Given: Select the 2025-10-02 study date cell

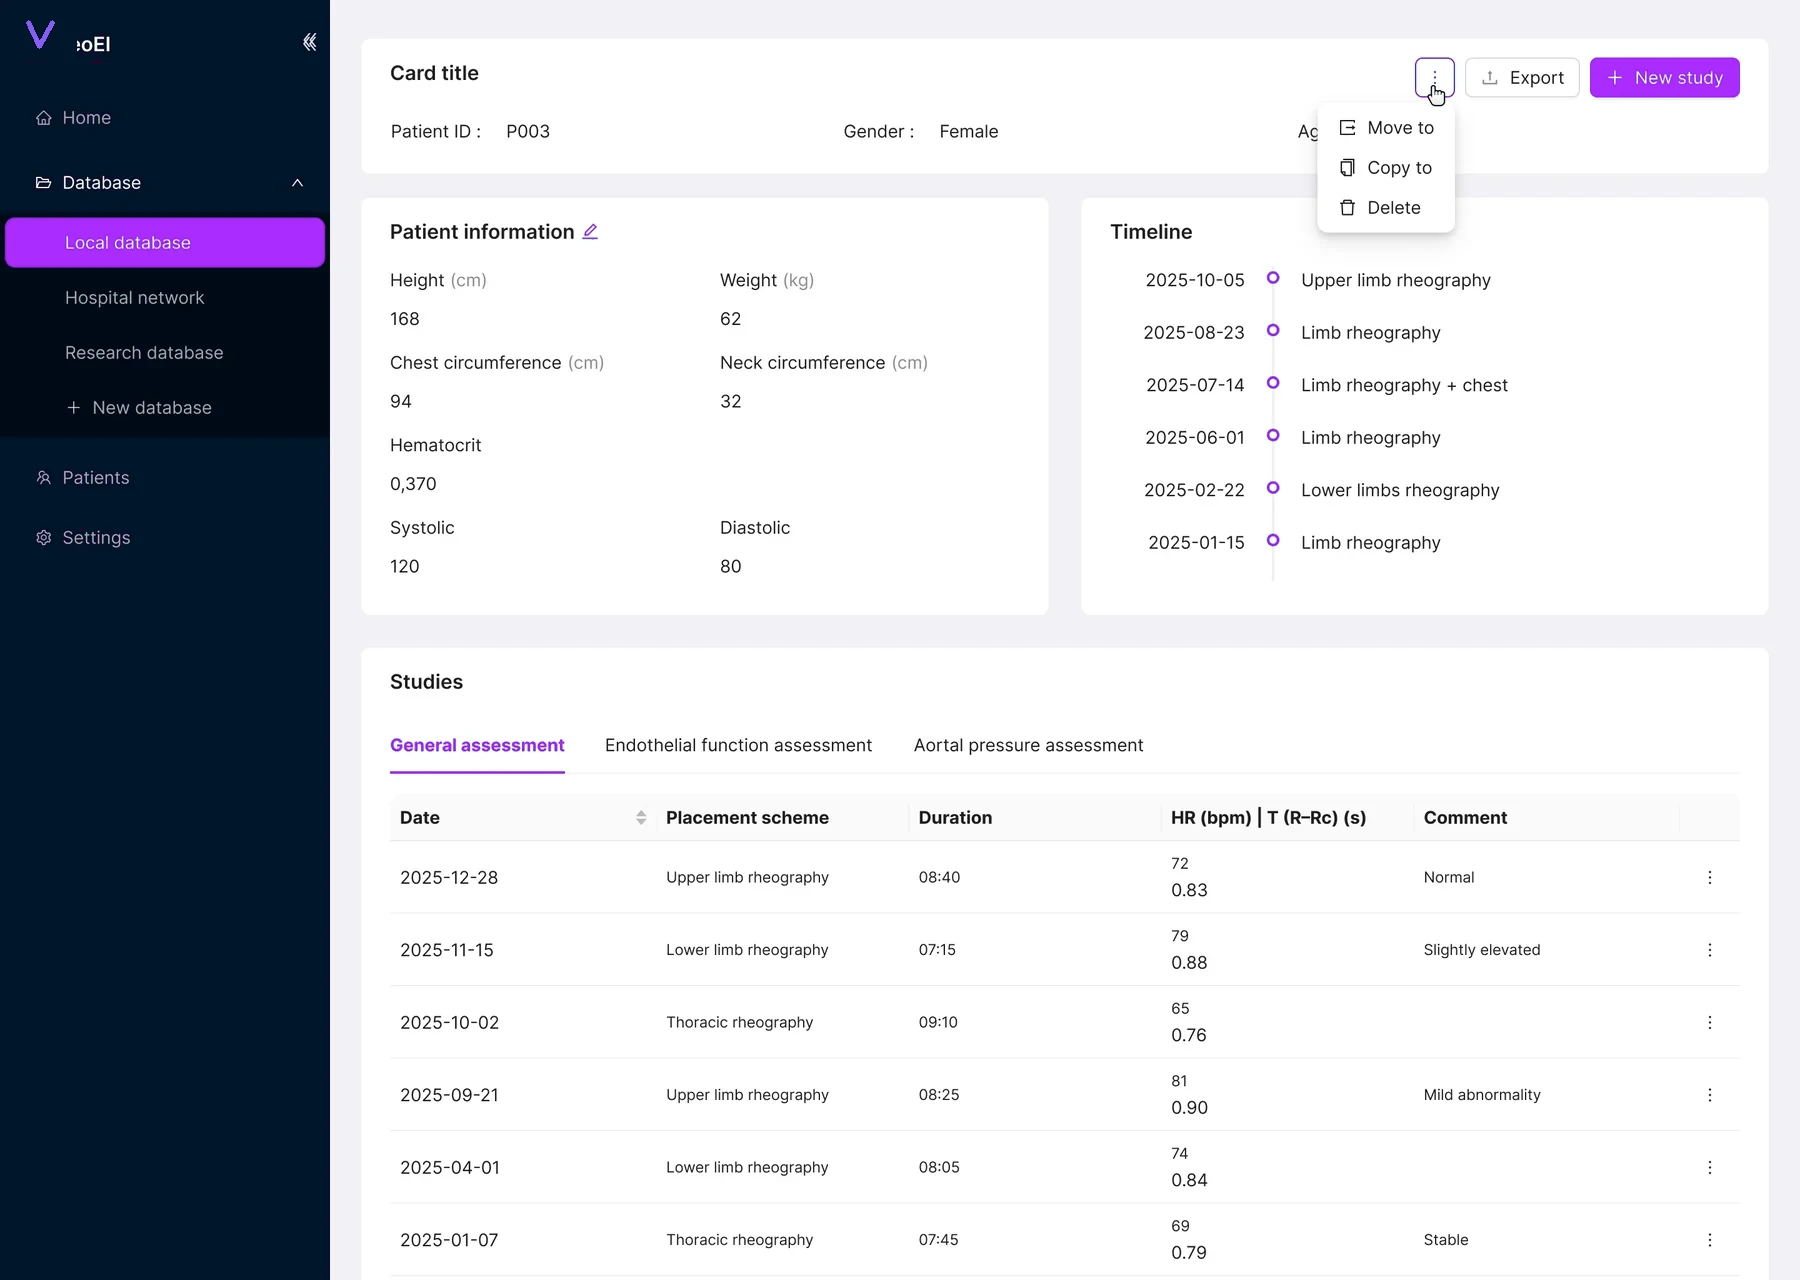Looking at the screenshot, I should pos(449,1023).
